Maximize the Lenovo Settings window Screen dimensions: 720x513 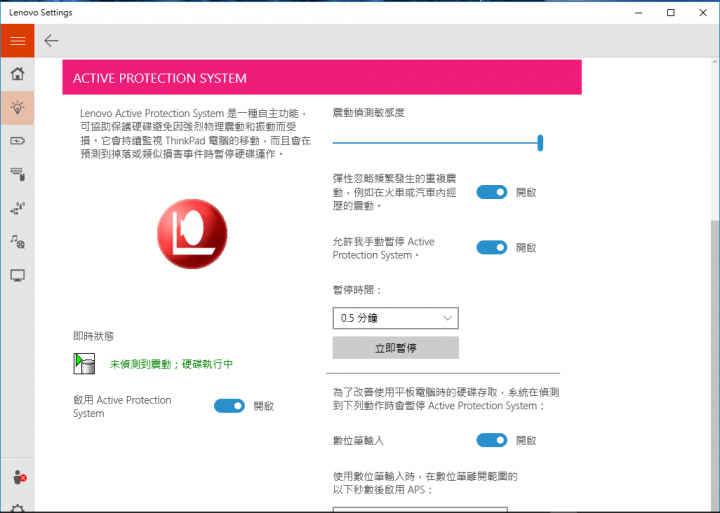coord(670,12)
